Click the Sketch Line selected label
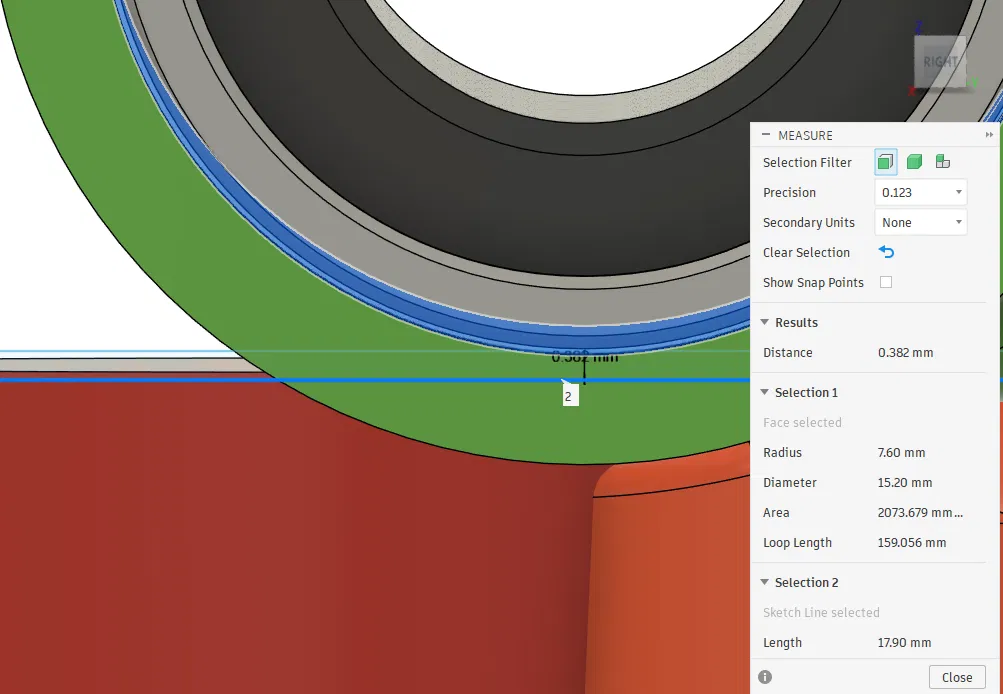This screenshot has width=1003, height=694. (x=821, y=612)
